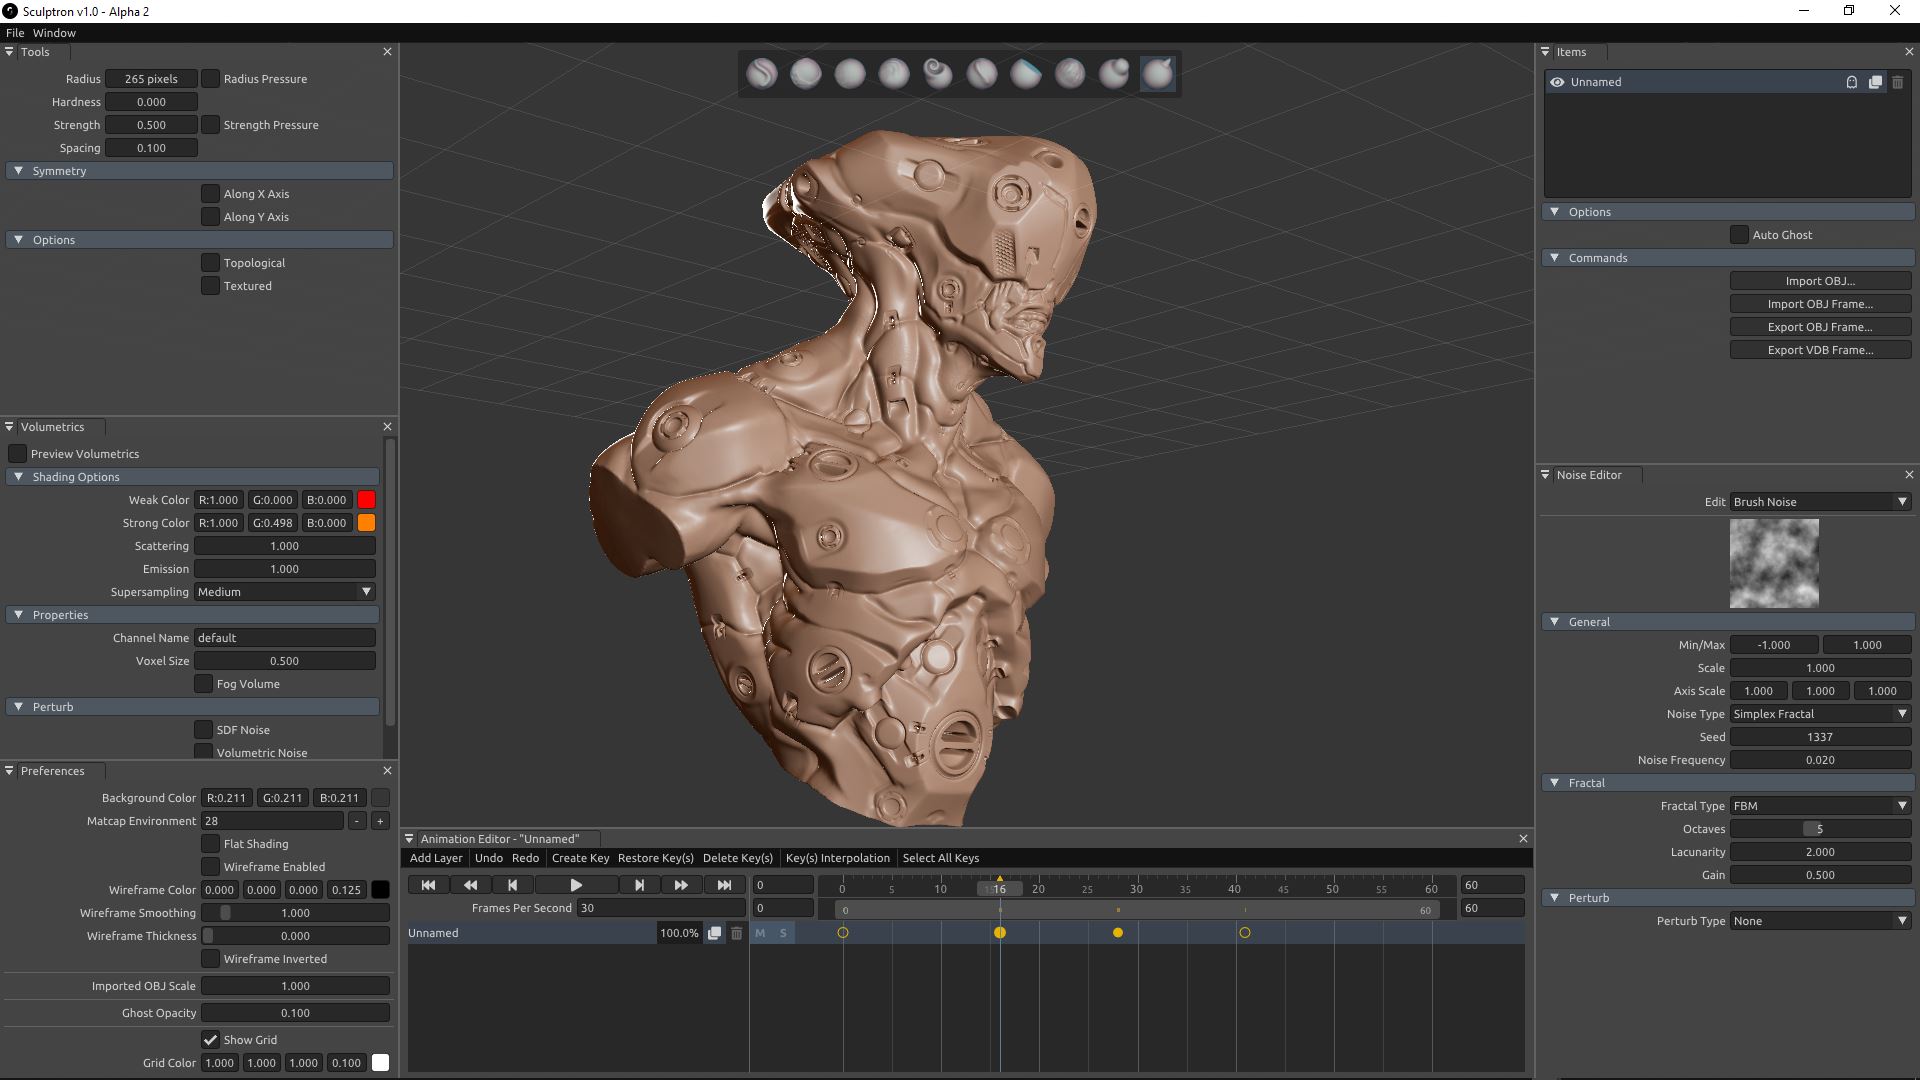The image size is (1920, 1080).
Task: Enable Auto Ghost checkbox
Action: [x=1739, y=235]
